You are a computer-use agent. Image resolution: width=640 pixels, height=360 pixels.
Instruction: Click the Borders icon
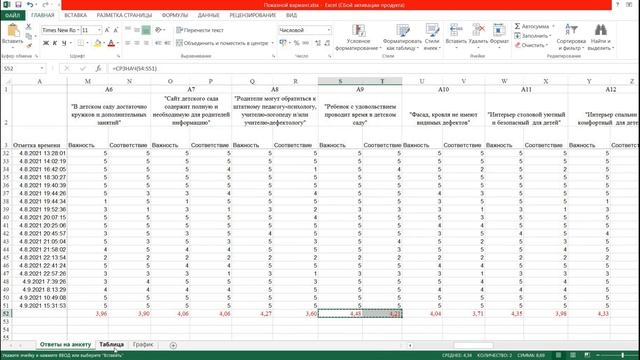tap(80, 43)
